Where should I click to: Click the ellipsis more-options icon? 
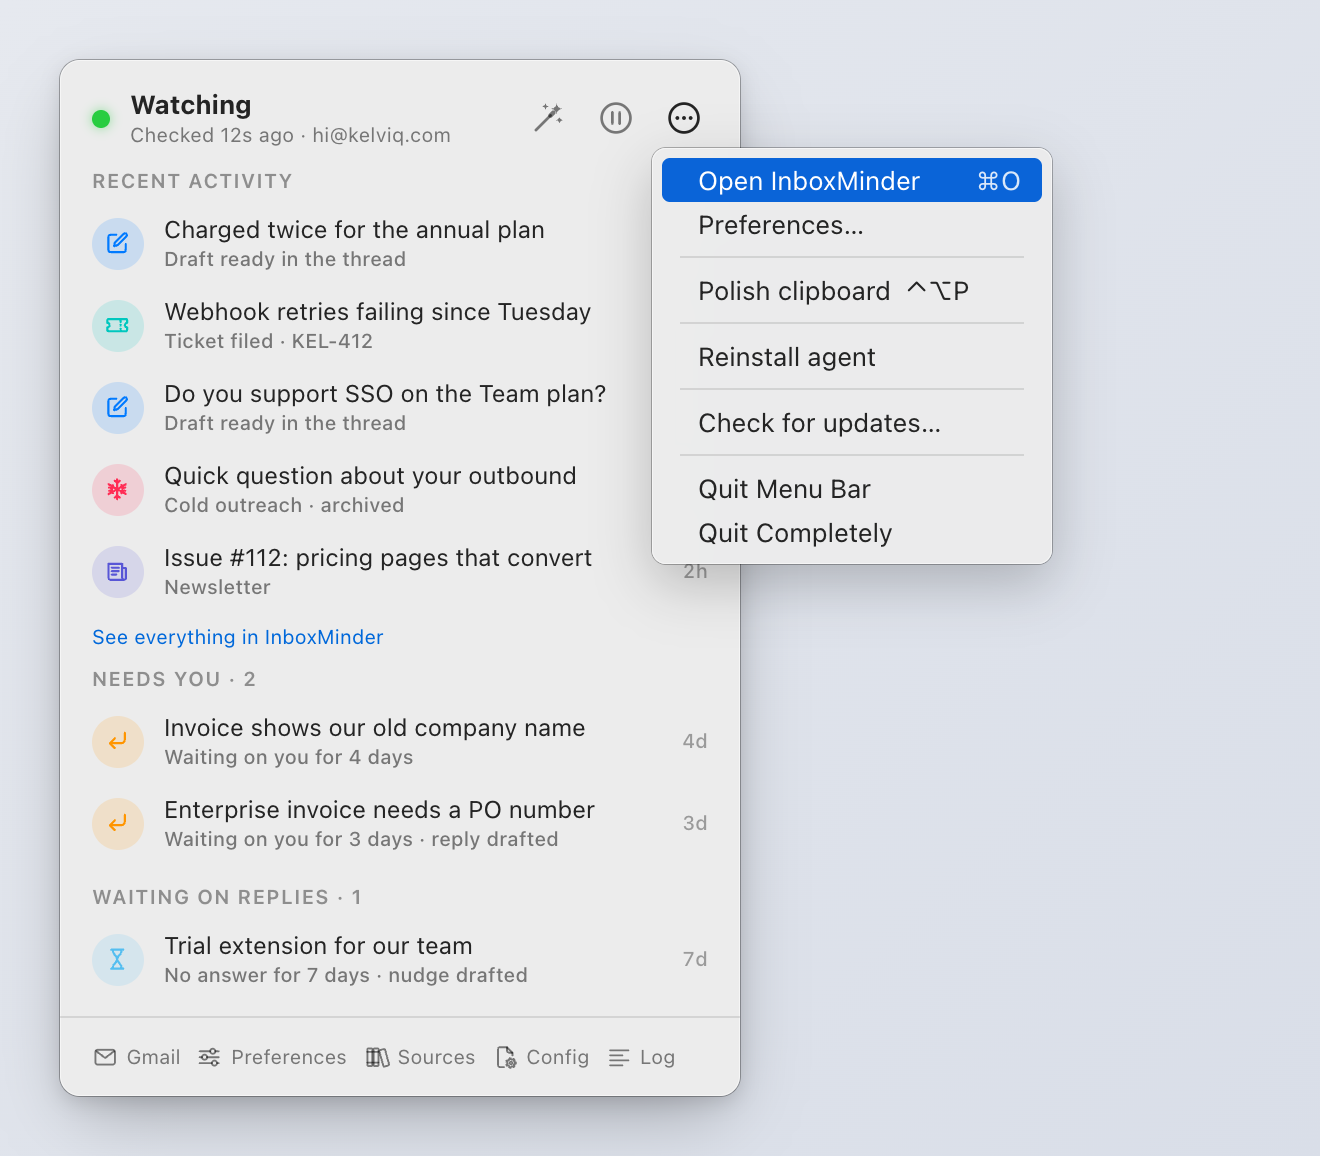pos(684,118)
